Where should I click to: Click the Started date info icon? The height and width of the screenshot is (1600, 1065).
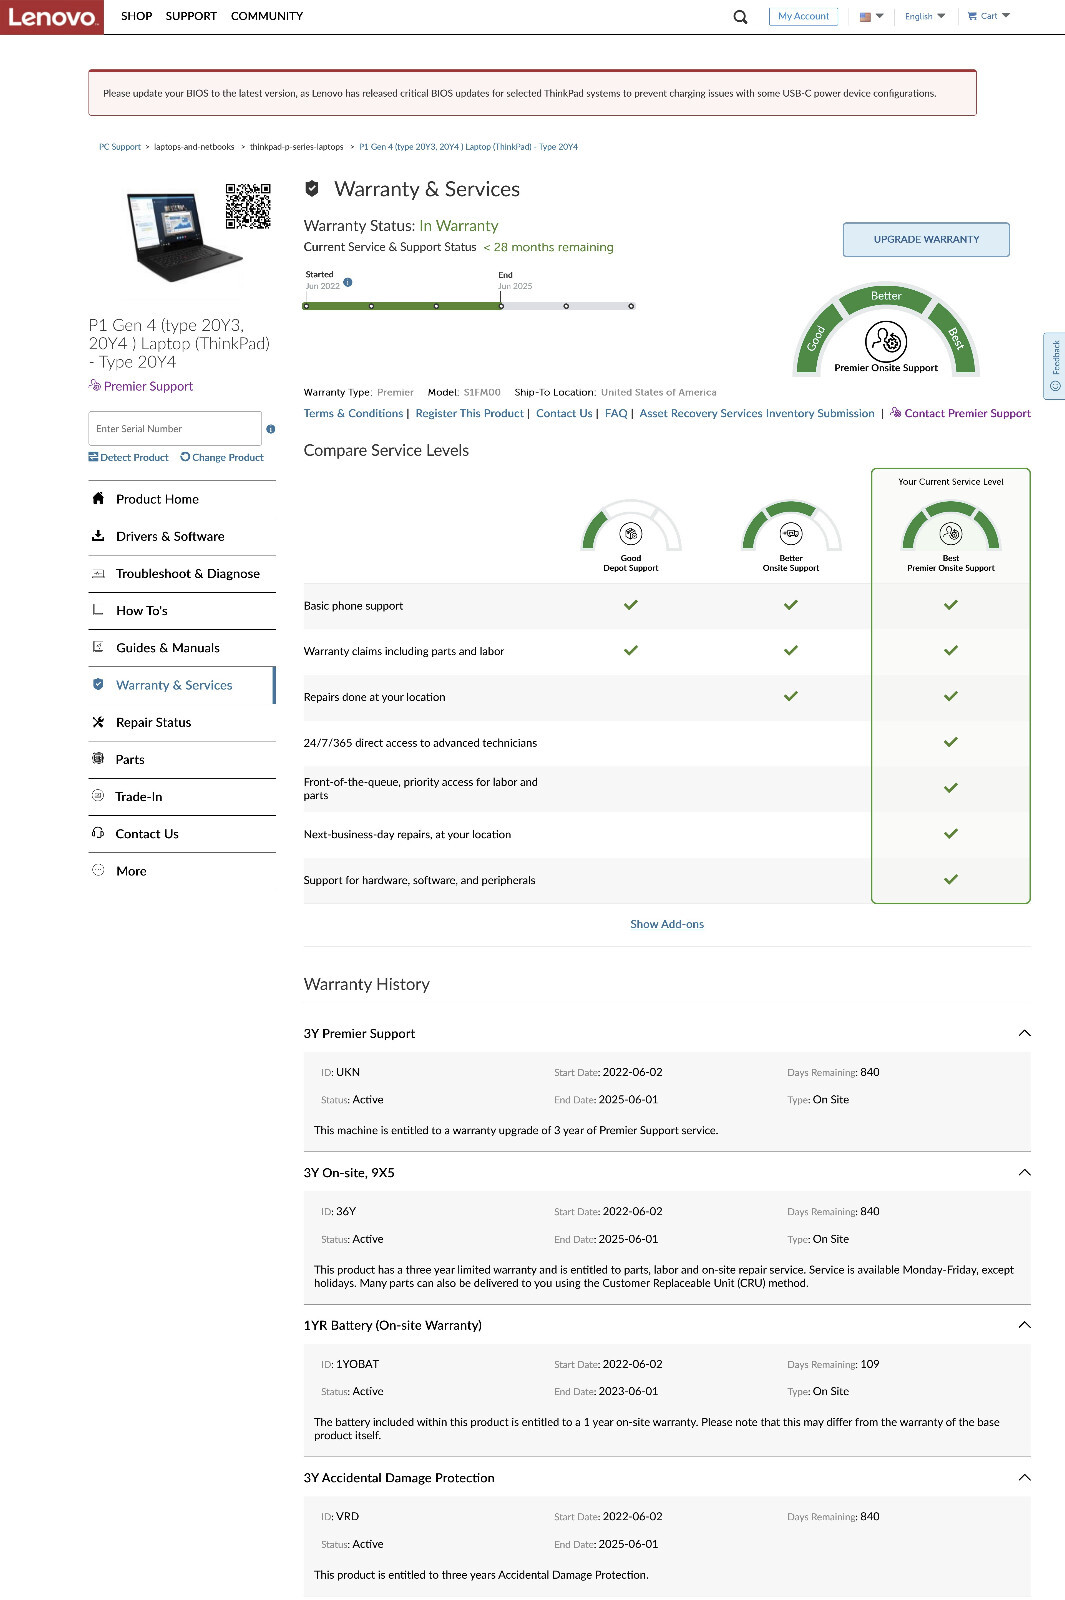pos(348,282)
